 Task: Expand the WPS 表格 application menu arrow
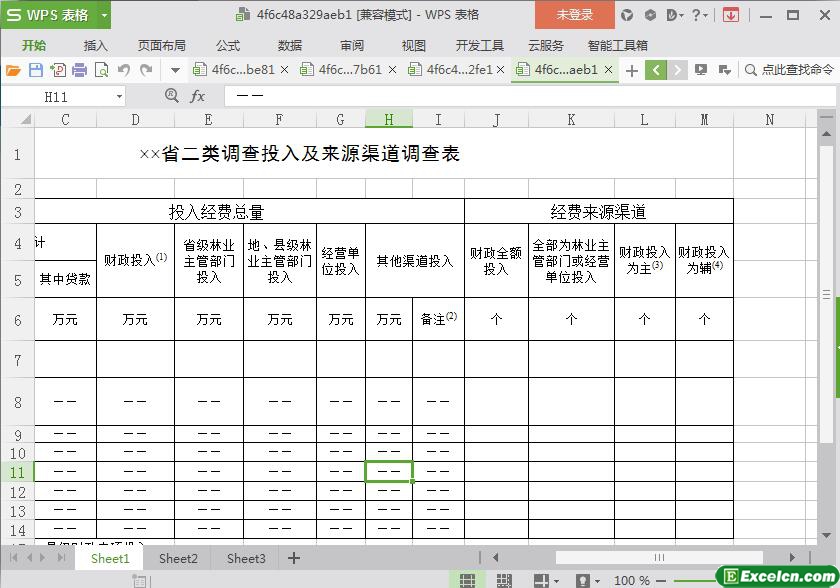coord(104,15)
